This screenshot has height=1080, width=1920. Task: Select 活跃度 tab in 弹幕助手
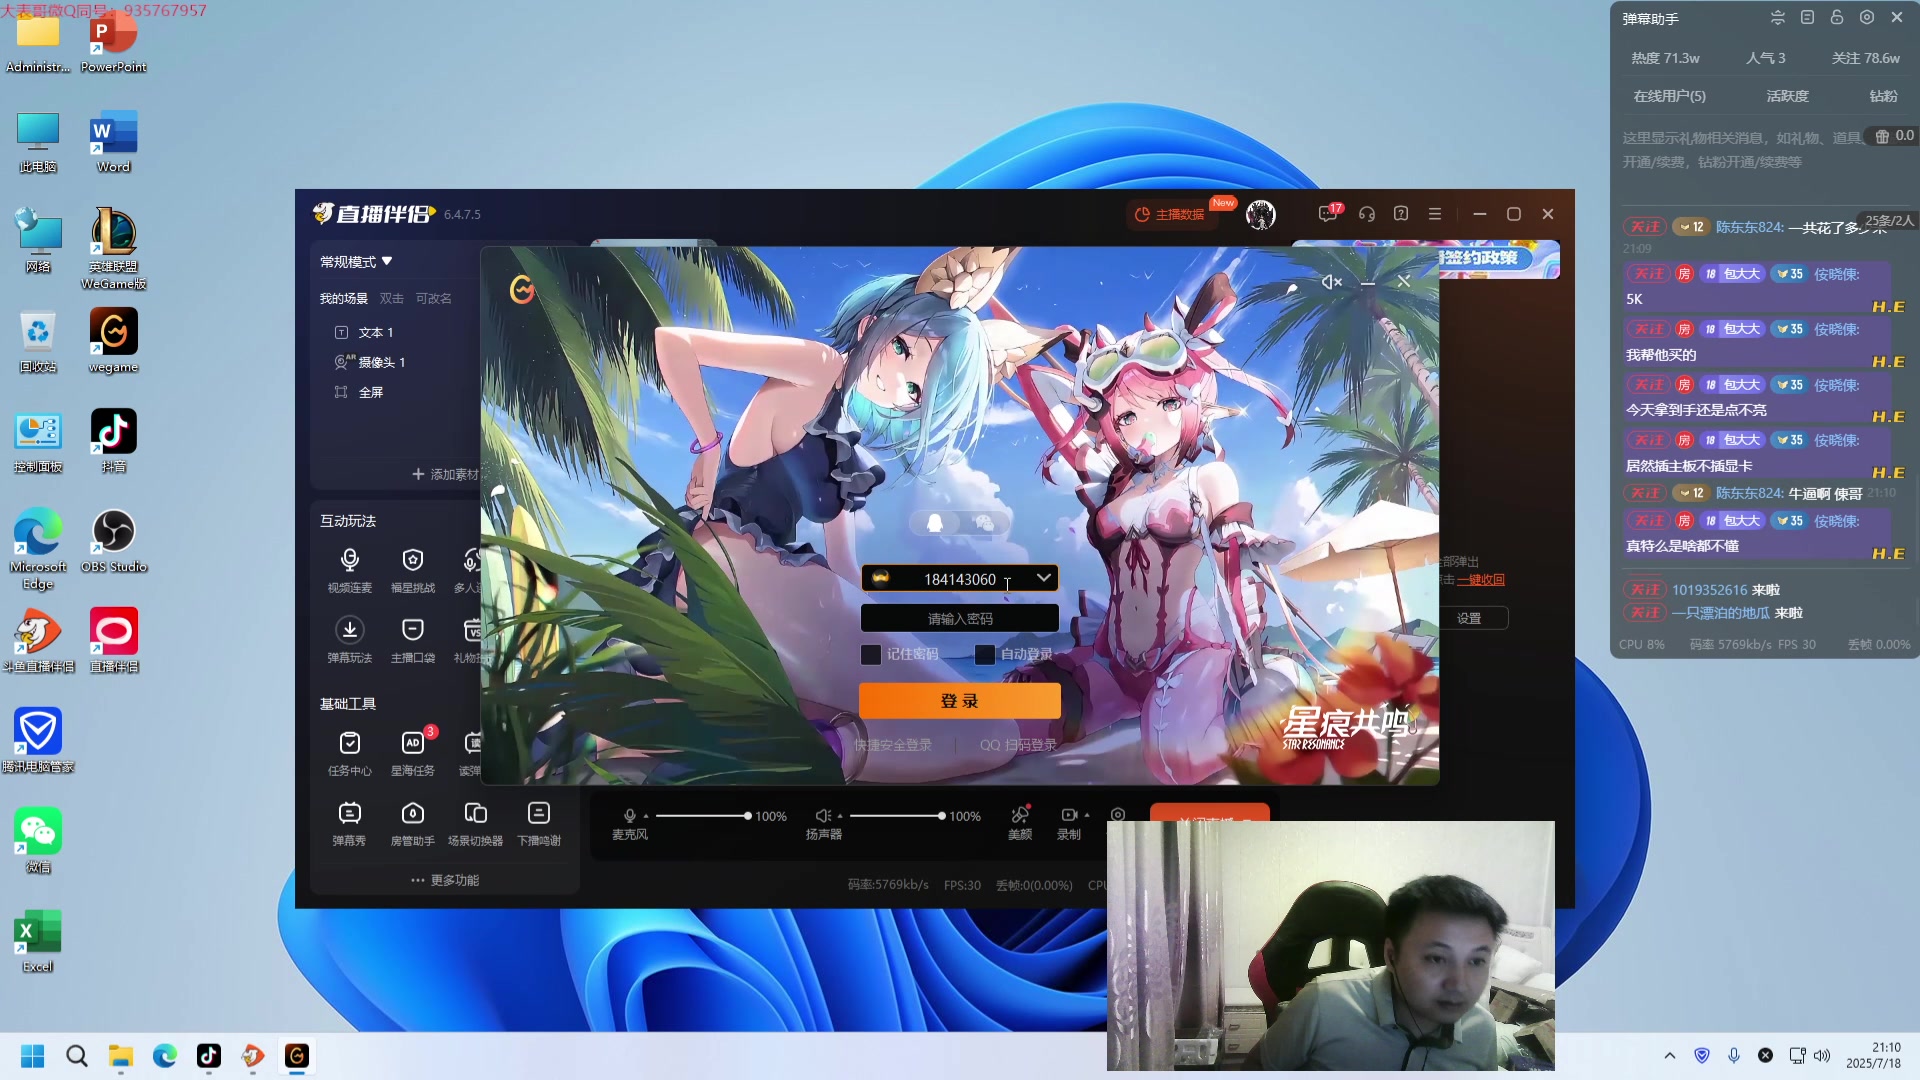pyautogui.click(x=1787, y=96)
